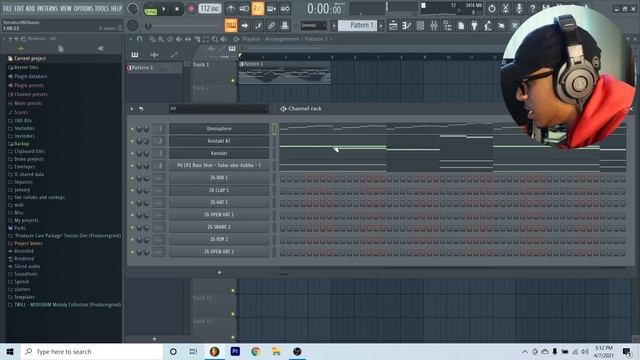Open the Mixer view icon
Image resolution: width=640 pixels, height=360 pixels.
(434, 26)
